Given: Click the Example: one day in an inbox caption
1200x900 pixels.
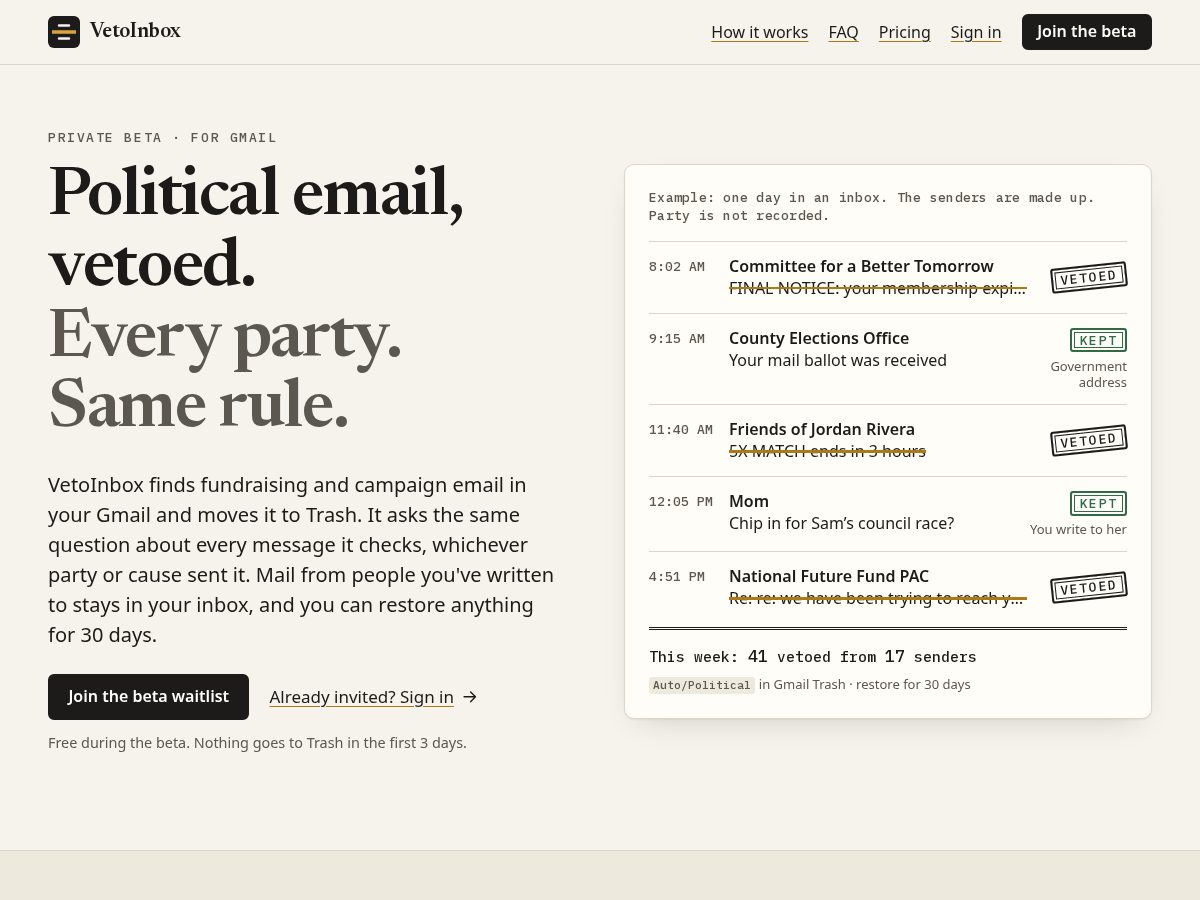Looking at the screenshot, I should 872,206.
